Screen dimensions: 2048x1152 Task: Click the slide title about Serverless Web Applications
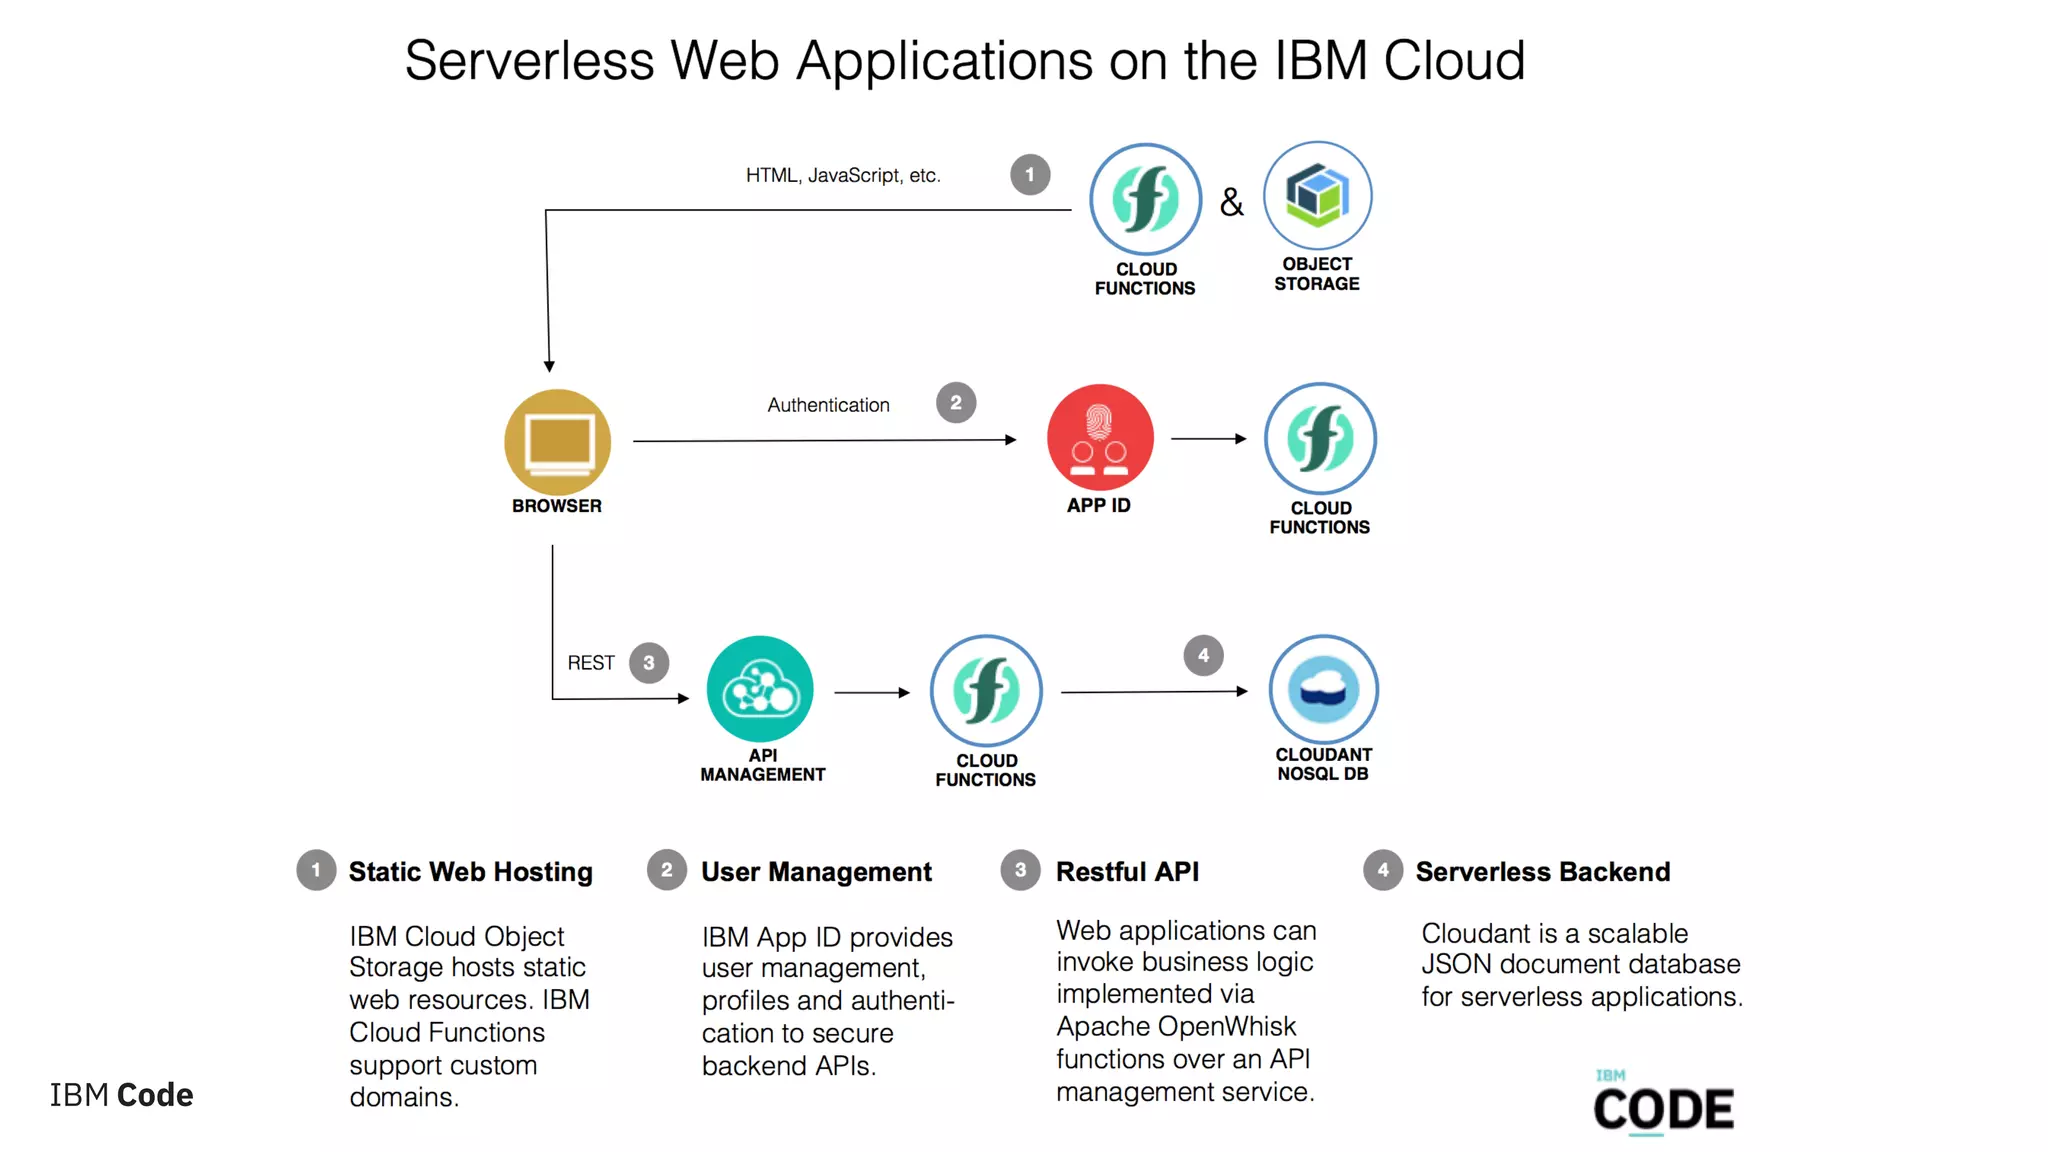(964, 61)
